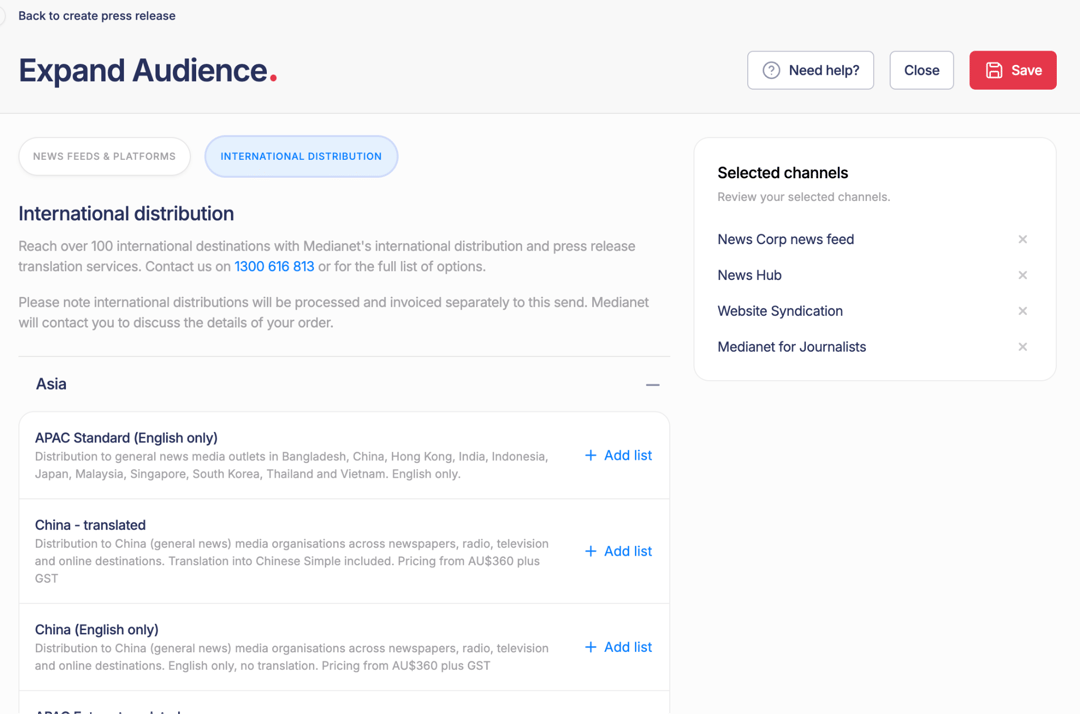This screenshot has height=714, width=1080.
Task: Click the Expand Audience page title
Action: [x=147, y=70]
